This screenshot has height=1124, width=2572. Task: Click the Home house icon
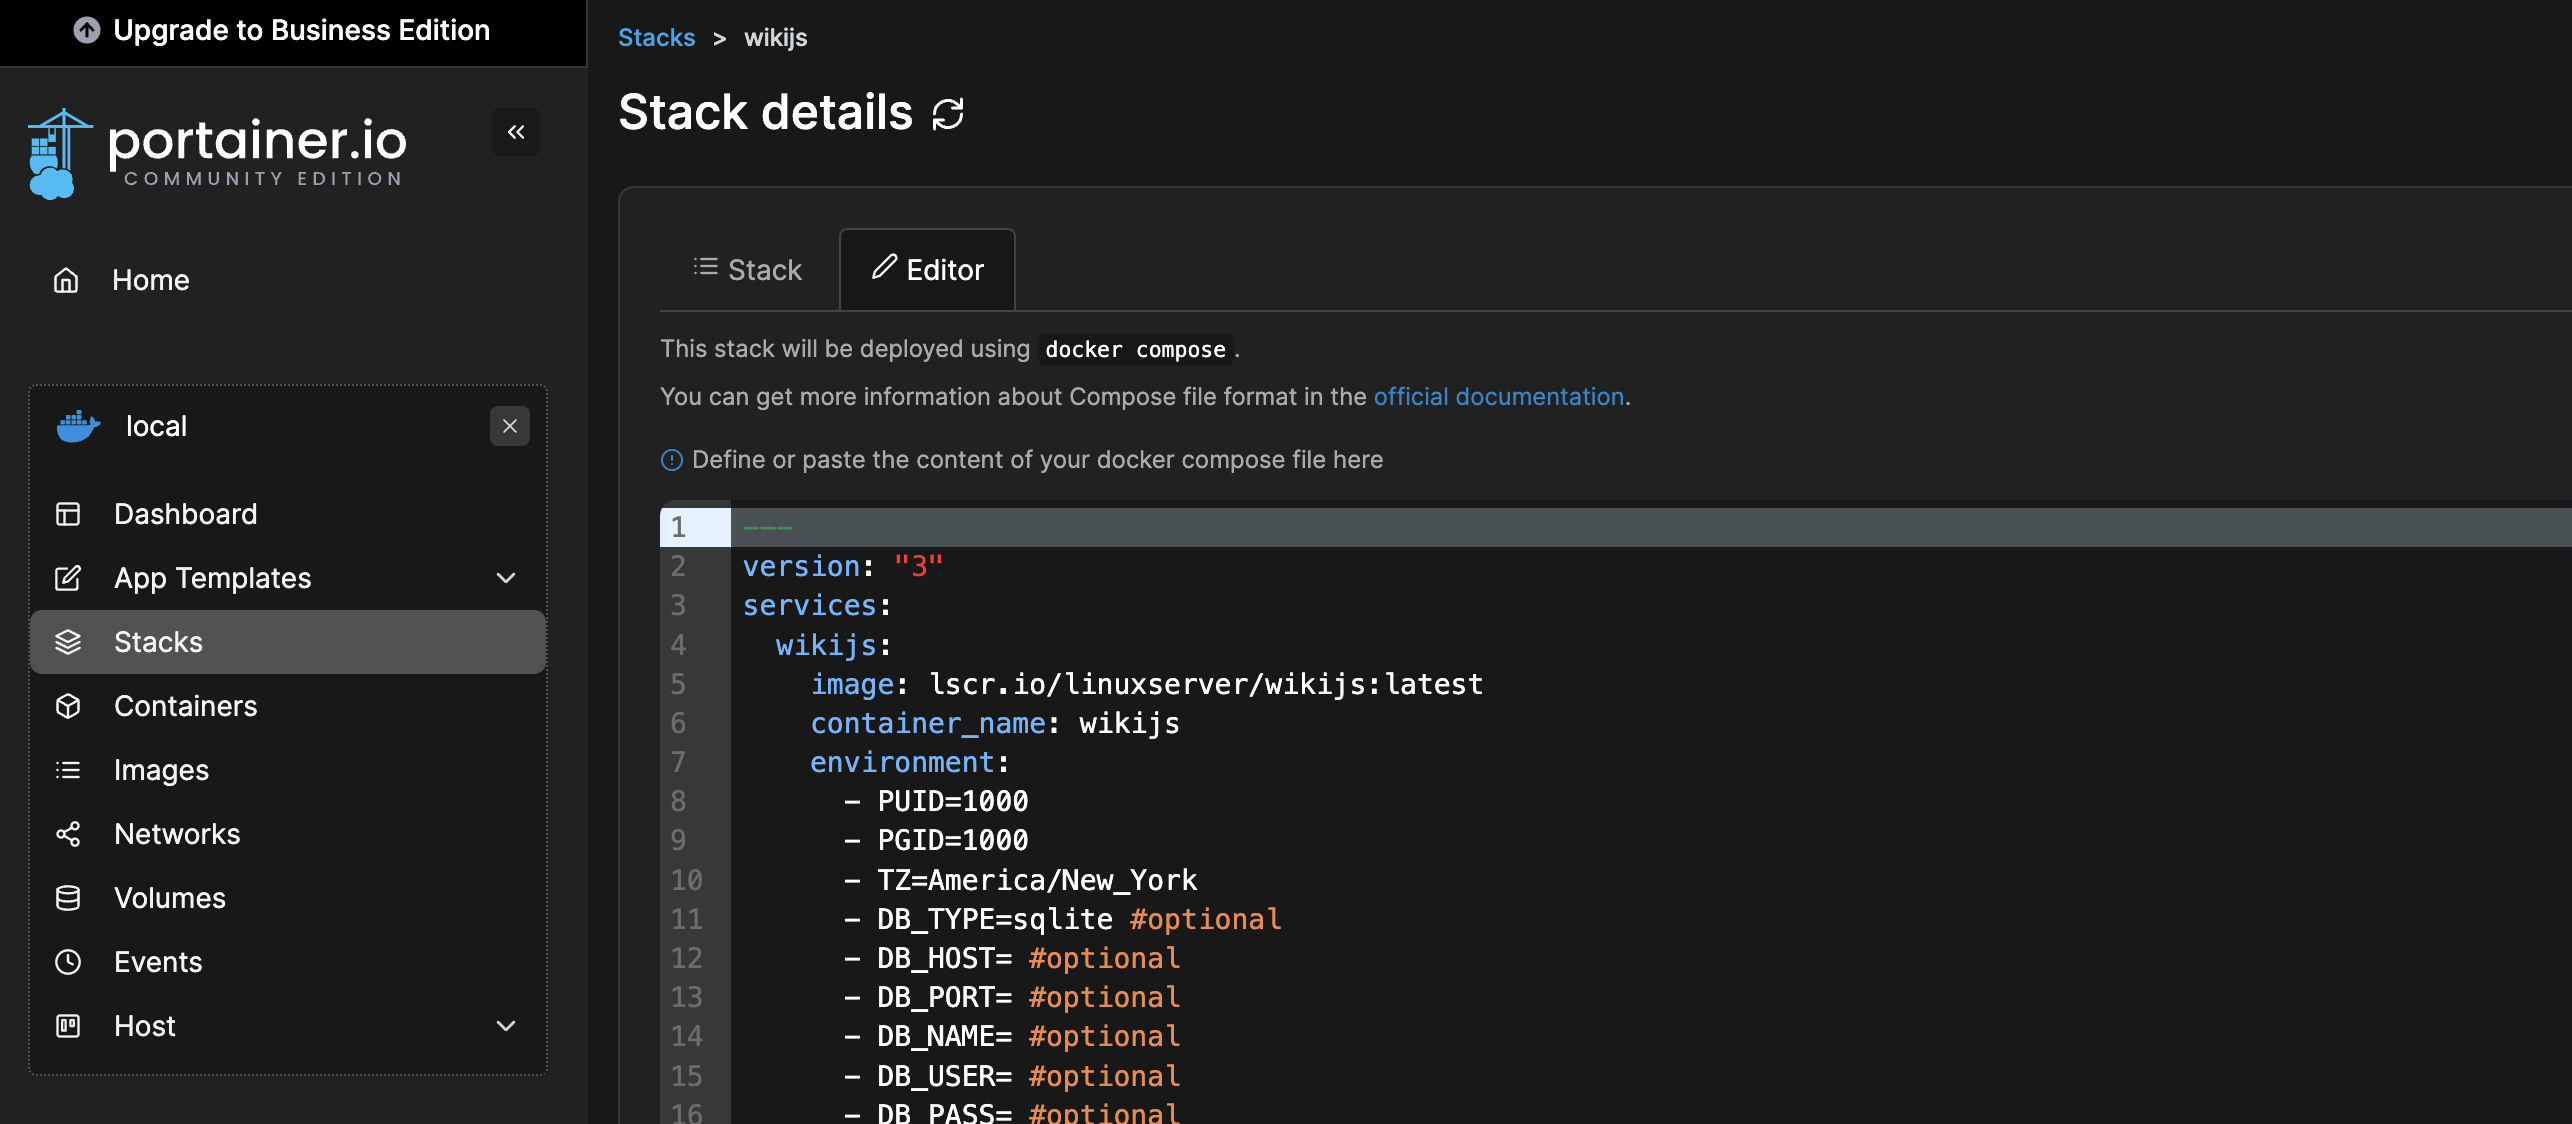tap(66, 280)
